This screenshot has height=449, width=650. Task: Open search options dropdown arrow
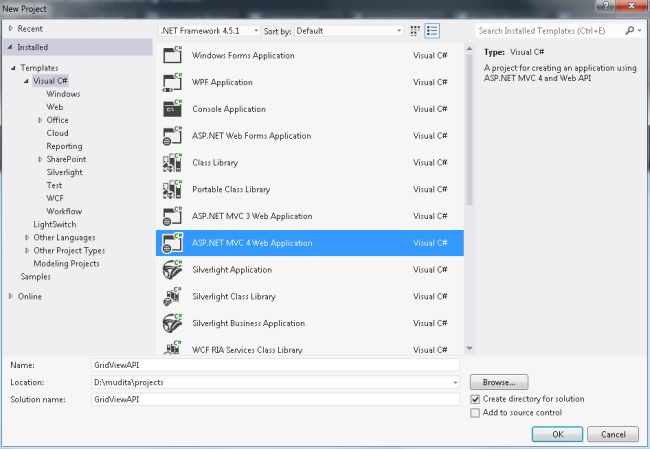(640, 31)
